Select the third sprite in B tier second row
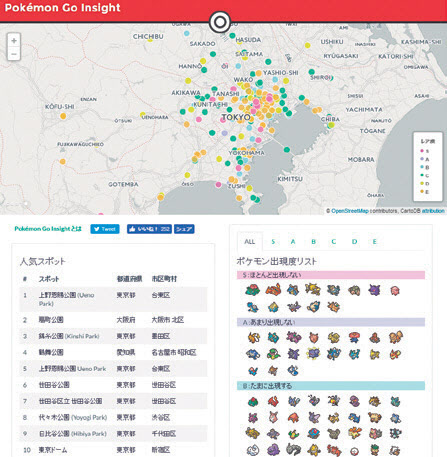This screenshot has height=457, width=447. (294, 418)
